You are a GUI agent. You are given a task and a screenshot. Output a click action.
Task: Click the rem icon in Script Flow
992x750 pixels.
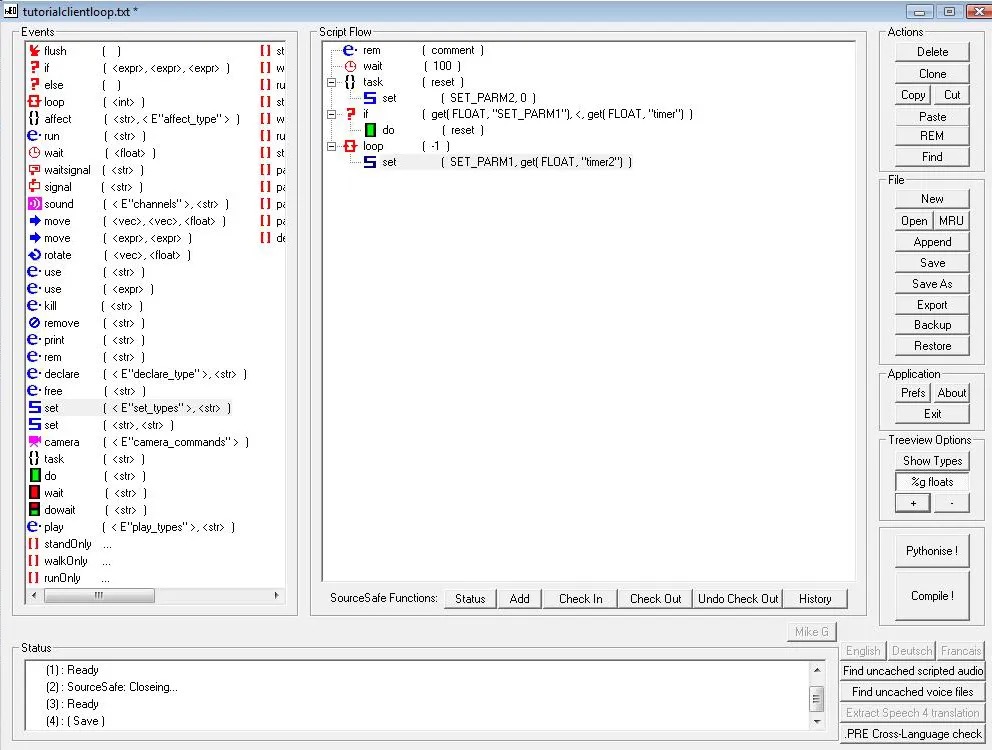(350, 50)
